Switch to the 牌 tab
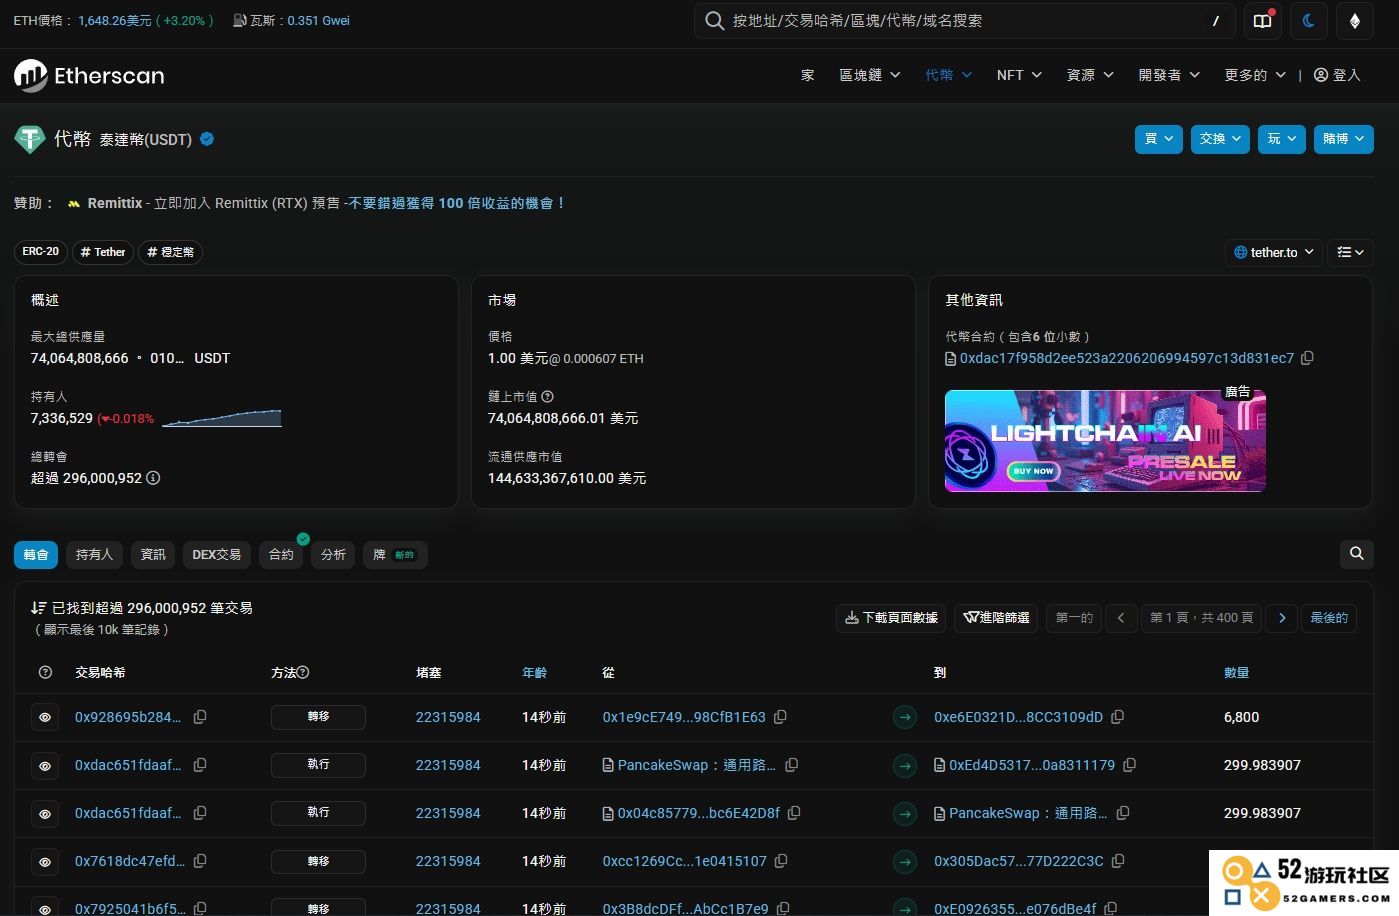Viewport: 1399px width, 916px height. [x=395, y=555]
